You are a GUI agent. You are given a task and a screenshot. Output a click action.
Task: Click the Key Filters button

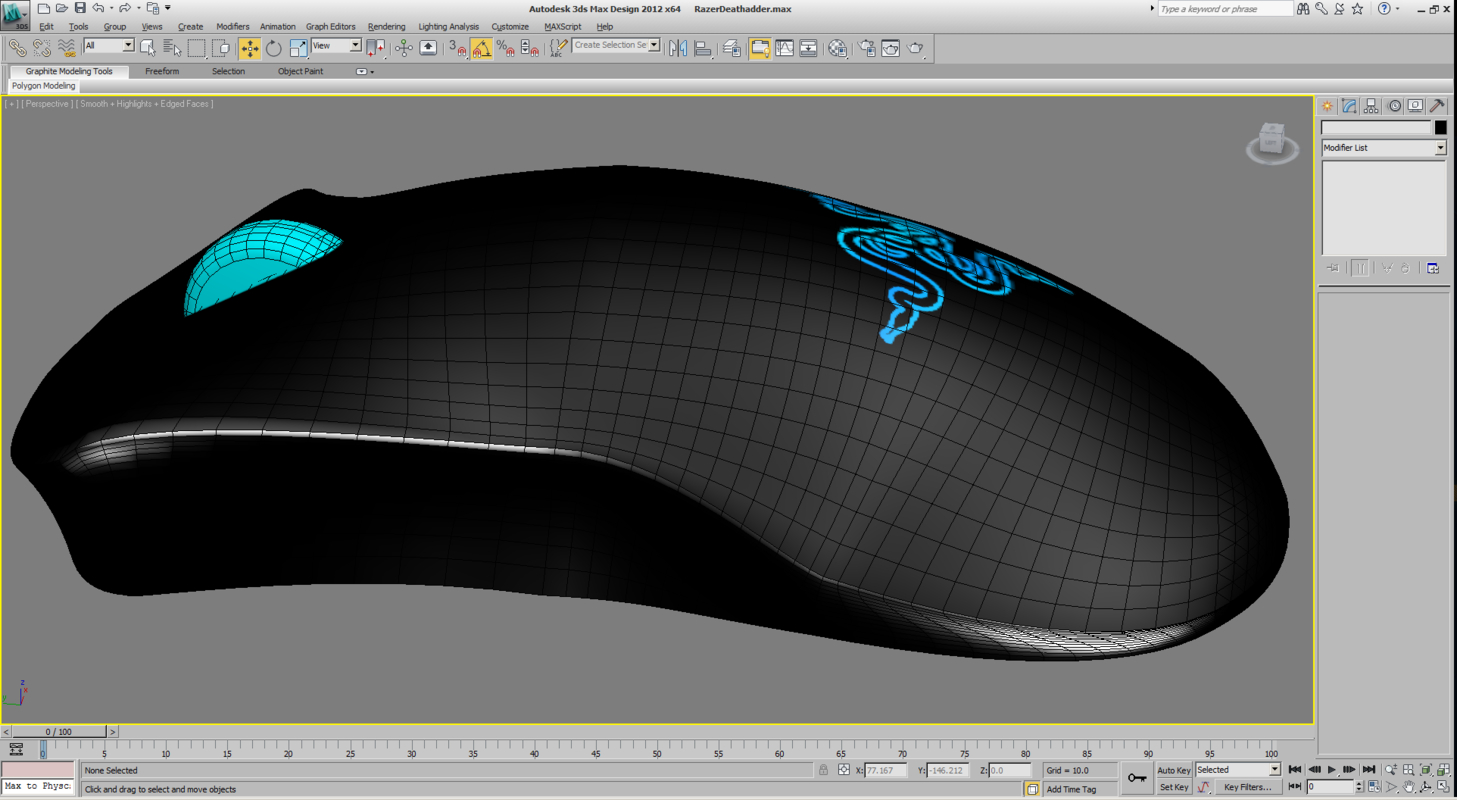click(1249, 787)
